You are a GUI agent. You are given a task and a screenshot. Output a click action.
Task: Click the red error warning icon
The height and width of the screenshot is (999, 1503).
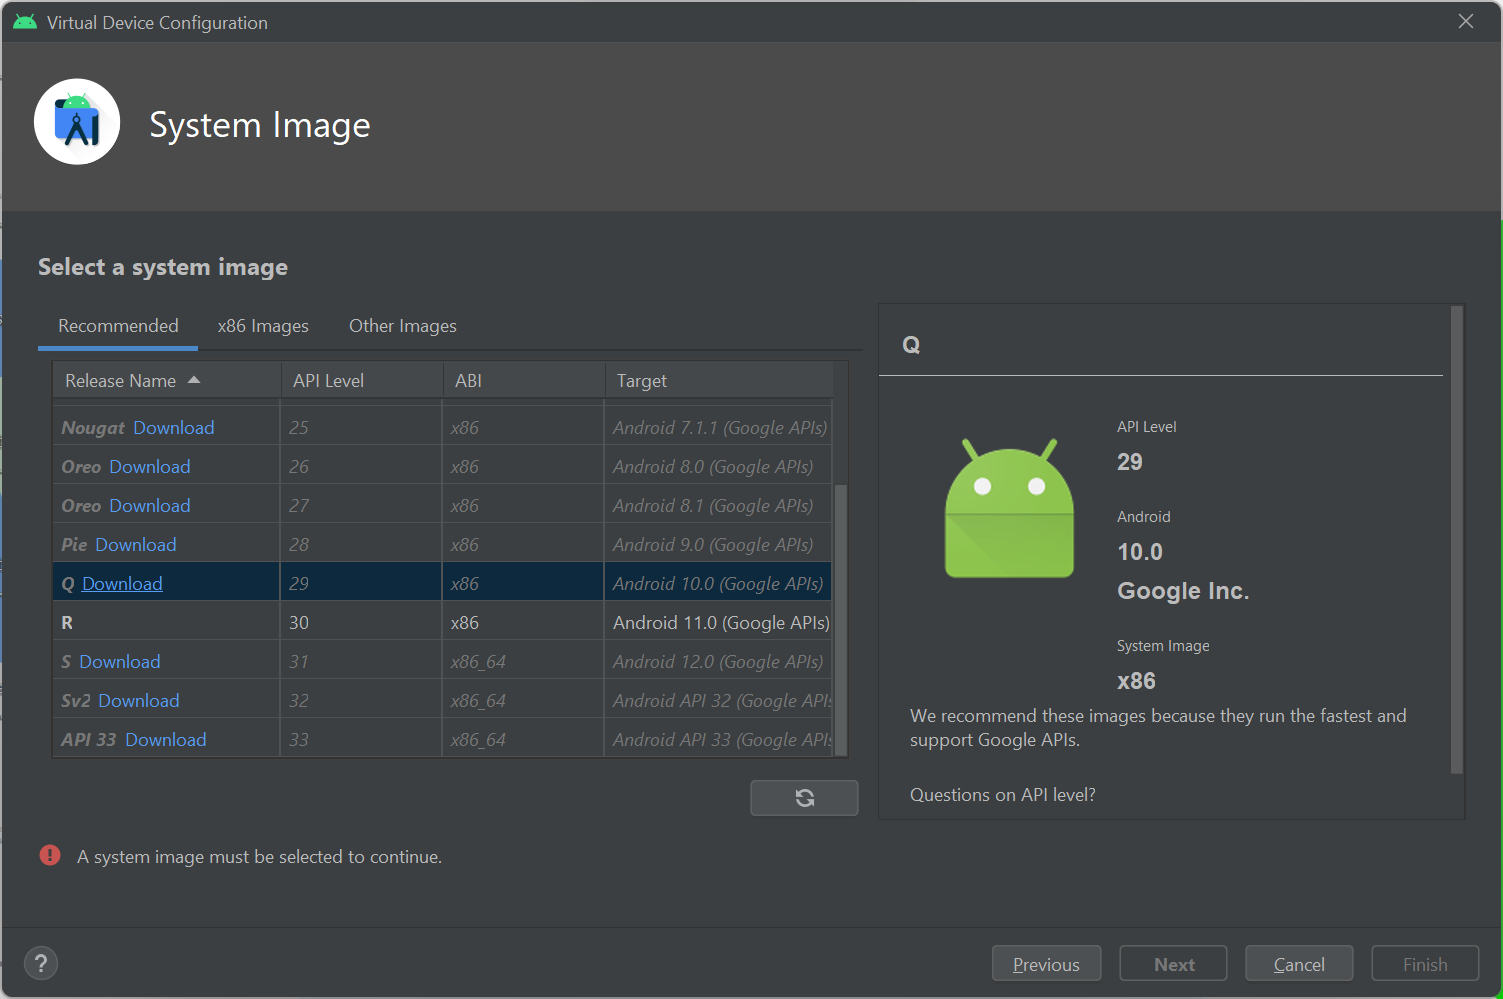pos(50,855)
